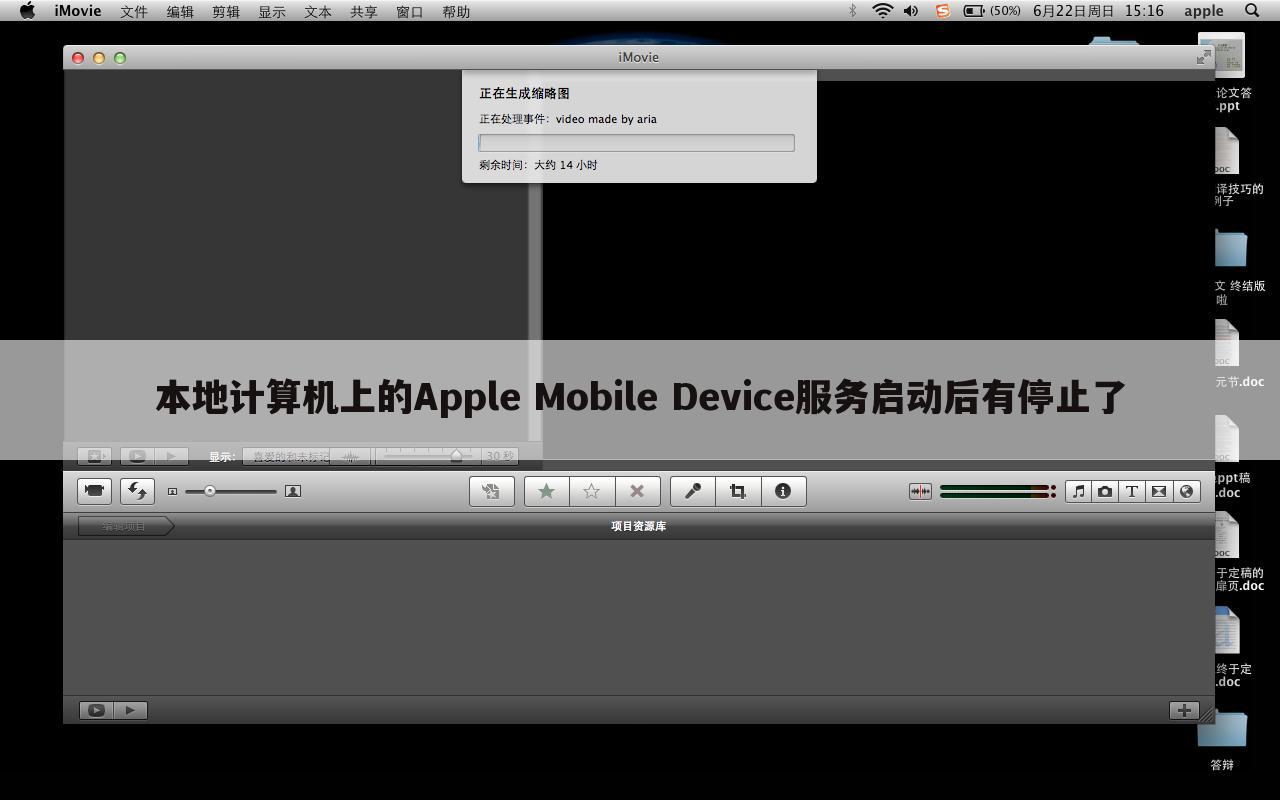The width and height of the screenshot is (1280, 800).
Task: Select the 于定稿的扉页.doc desktop file
Action: [x=1238, y=551]
